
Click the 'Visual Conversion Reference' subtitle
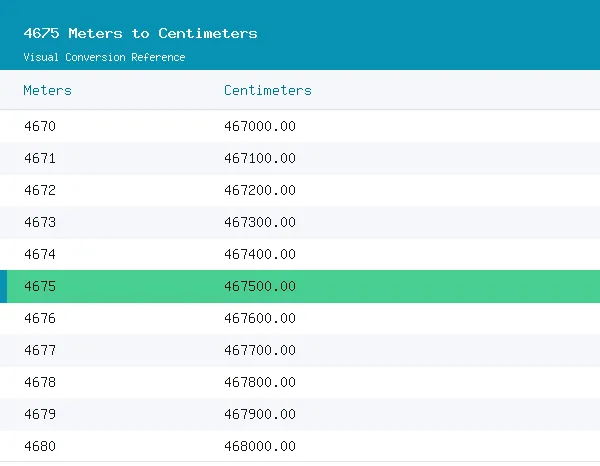104,57
